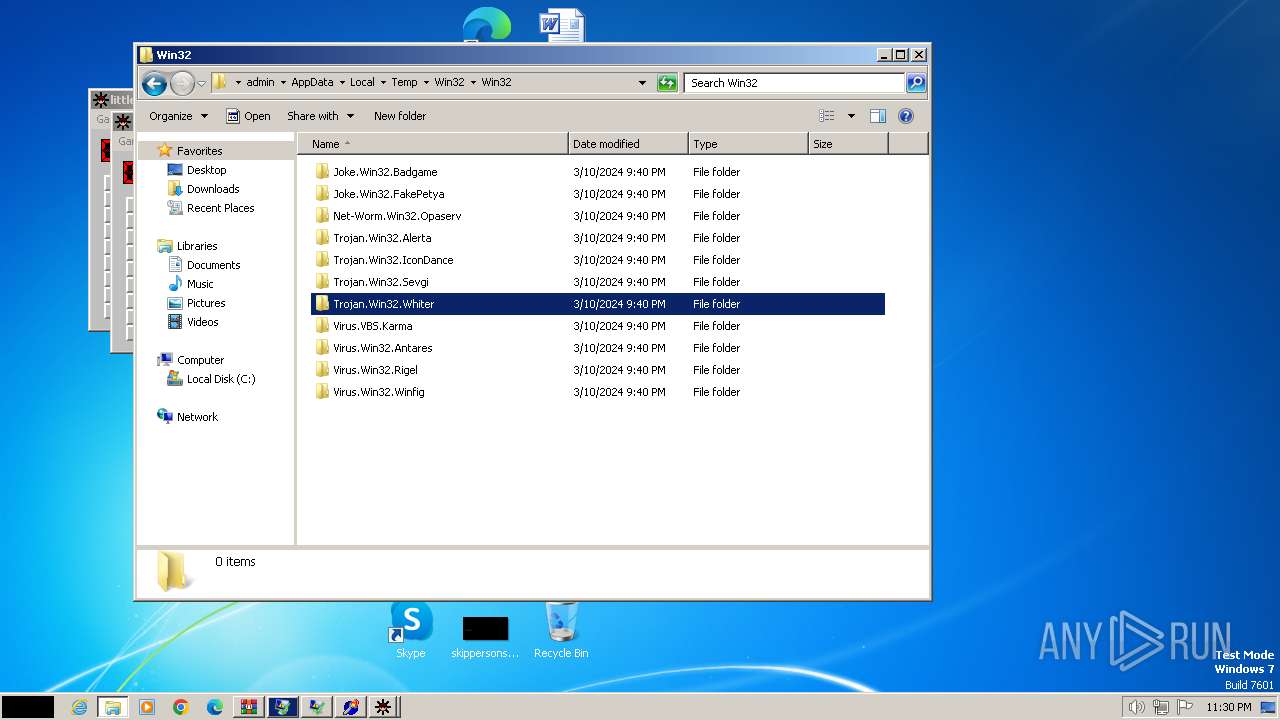Switch to WinRAR taskbar button

tap(249, 707)
